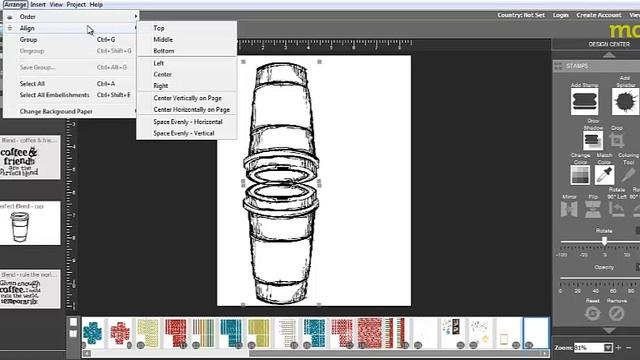Adjust the Rotate slider handle
640x360 pixels.
(x=604, y=241)
